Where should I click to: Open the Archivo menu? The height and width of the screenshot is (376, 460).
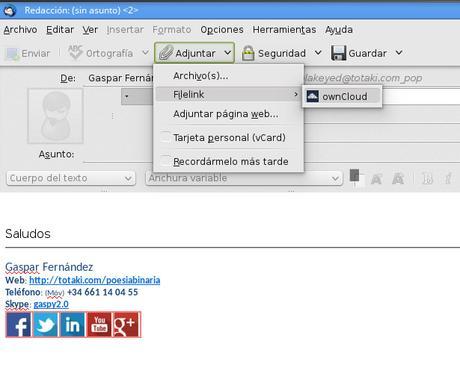tap(20, 30)
